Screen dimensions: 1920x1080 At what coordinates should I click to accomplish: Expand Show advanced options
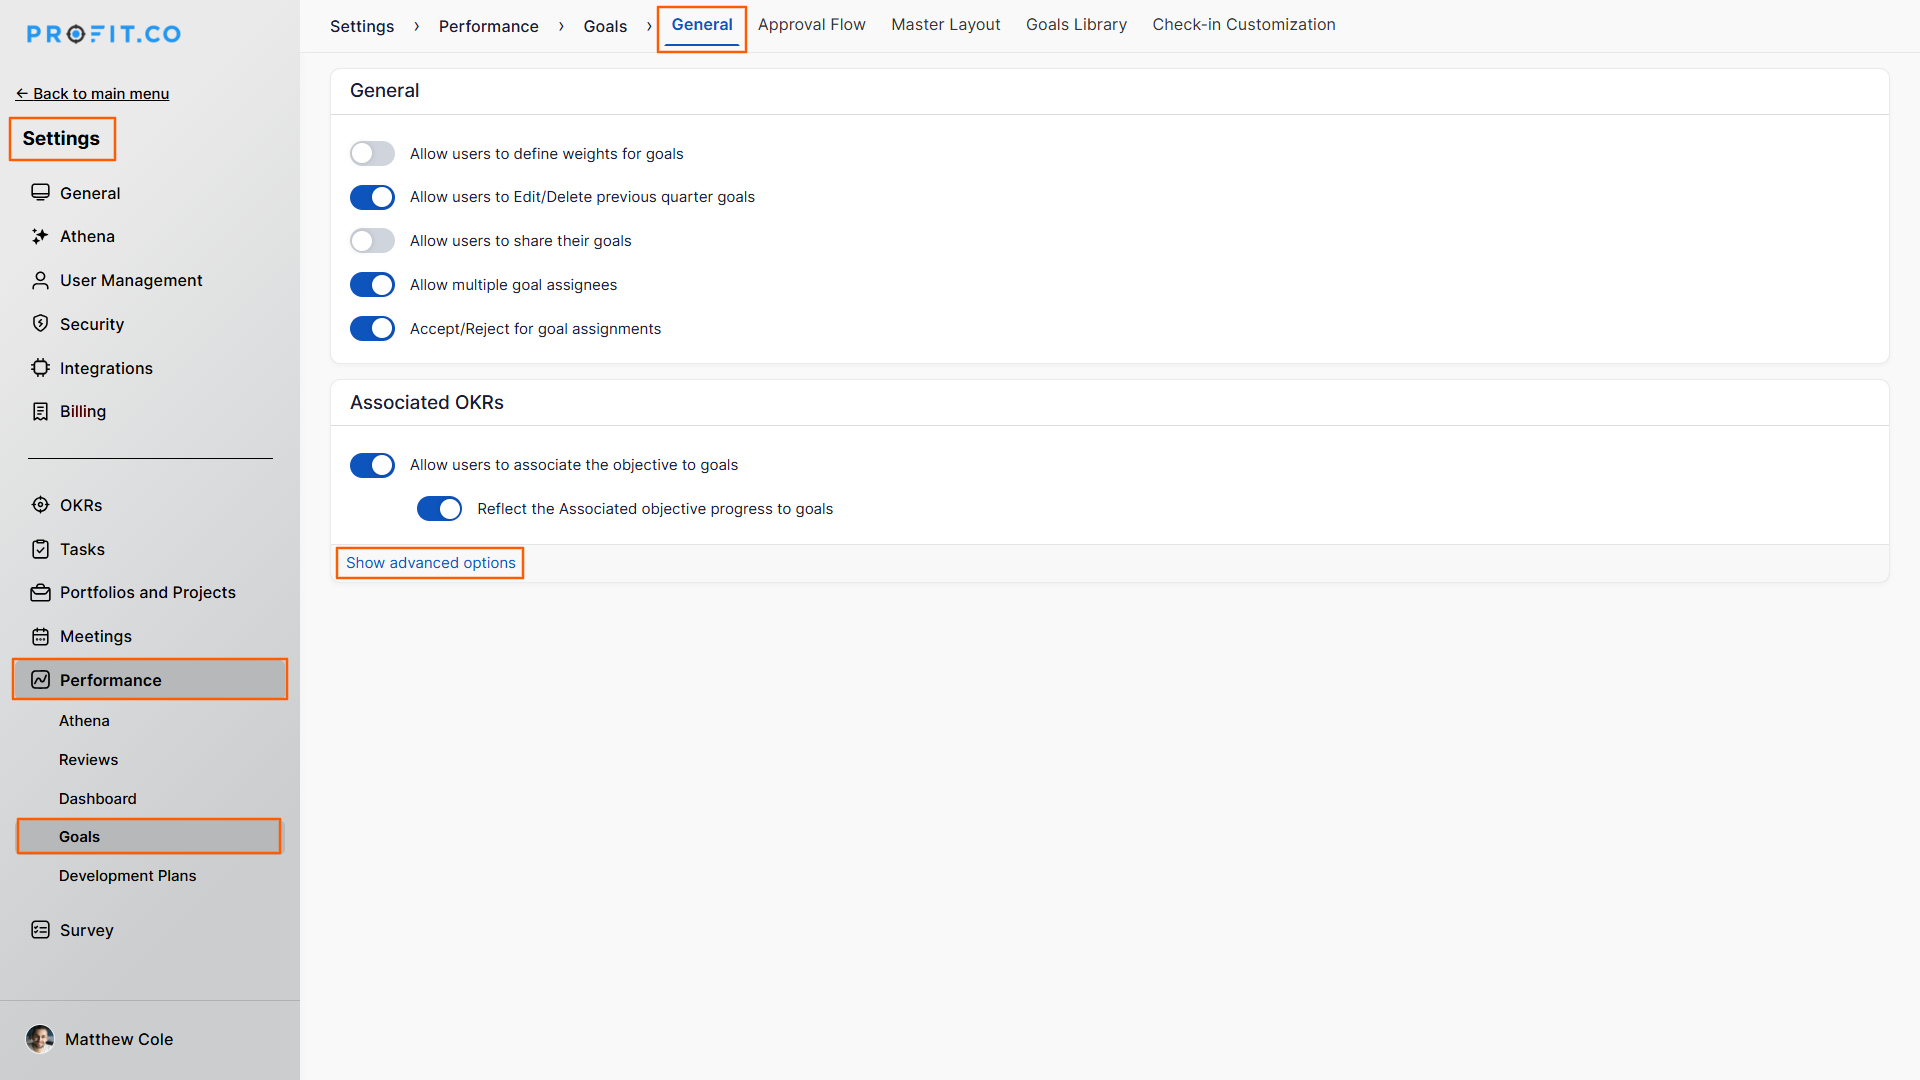pos(430,563)
